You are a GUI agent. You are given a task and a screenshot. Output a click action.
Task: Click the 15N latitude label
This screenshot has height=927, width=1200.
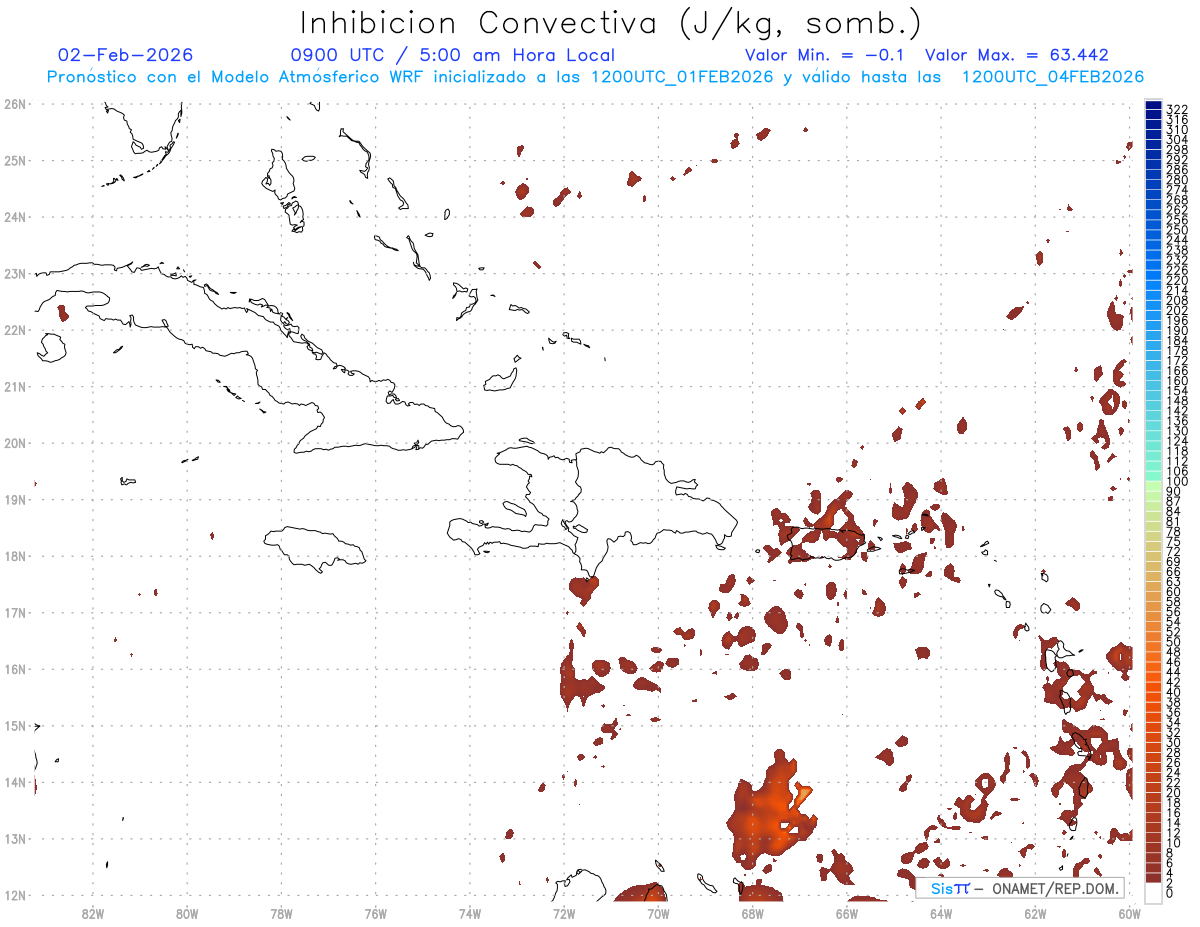point(14,725)
